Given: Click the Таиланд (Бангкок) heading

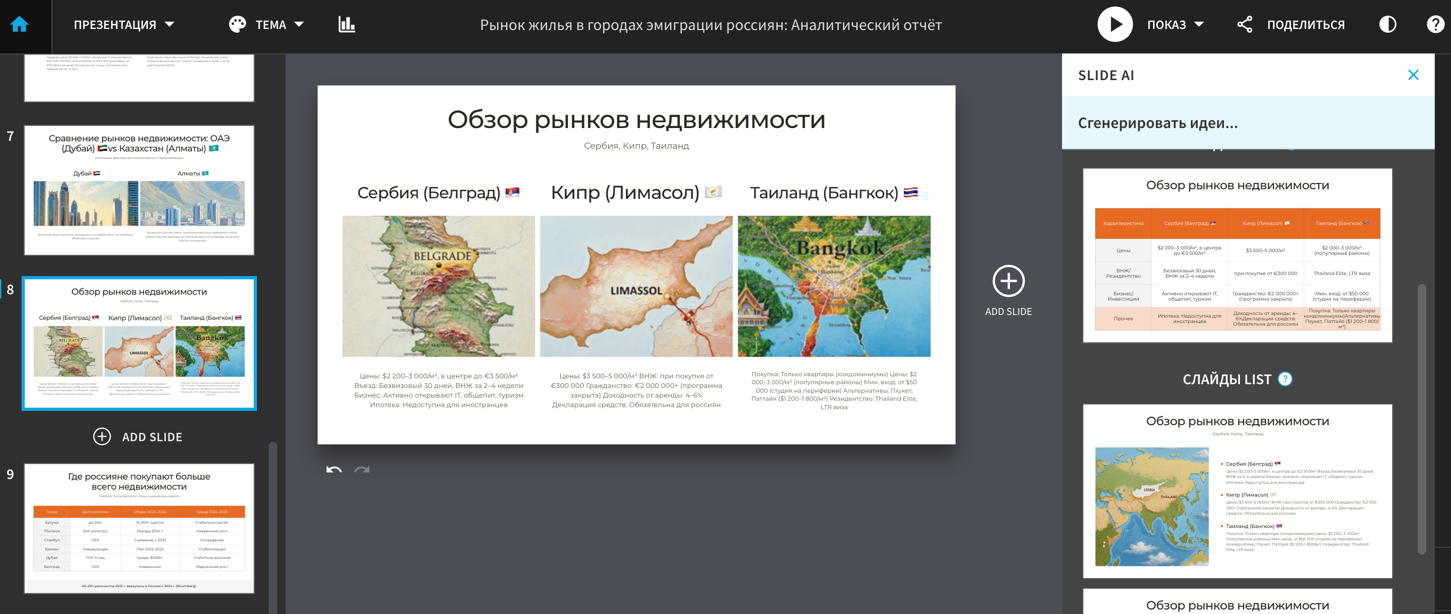Looking at the screenshot, I should (834, 193).
